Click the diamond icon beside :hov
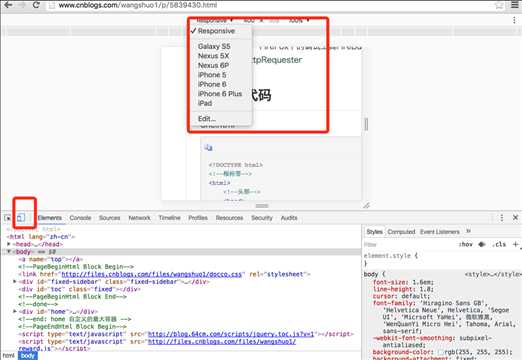The image size is (522, 360). (x=482, y=244)
